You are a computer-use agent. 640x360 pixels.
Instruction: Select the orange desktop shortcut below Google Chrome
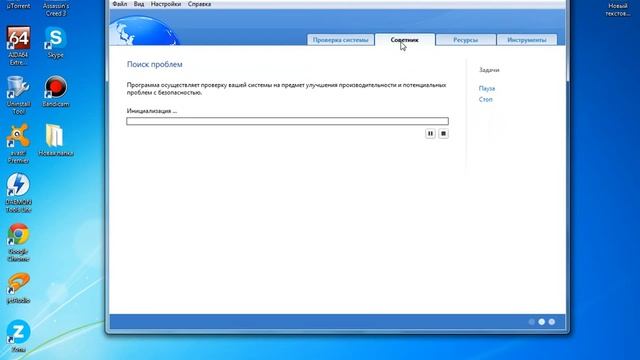click(18, 289)
